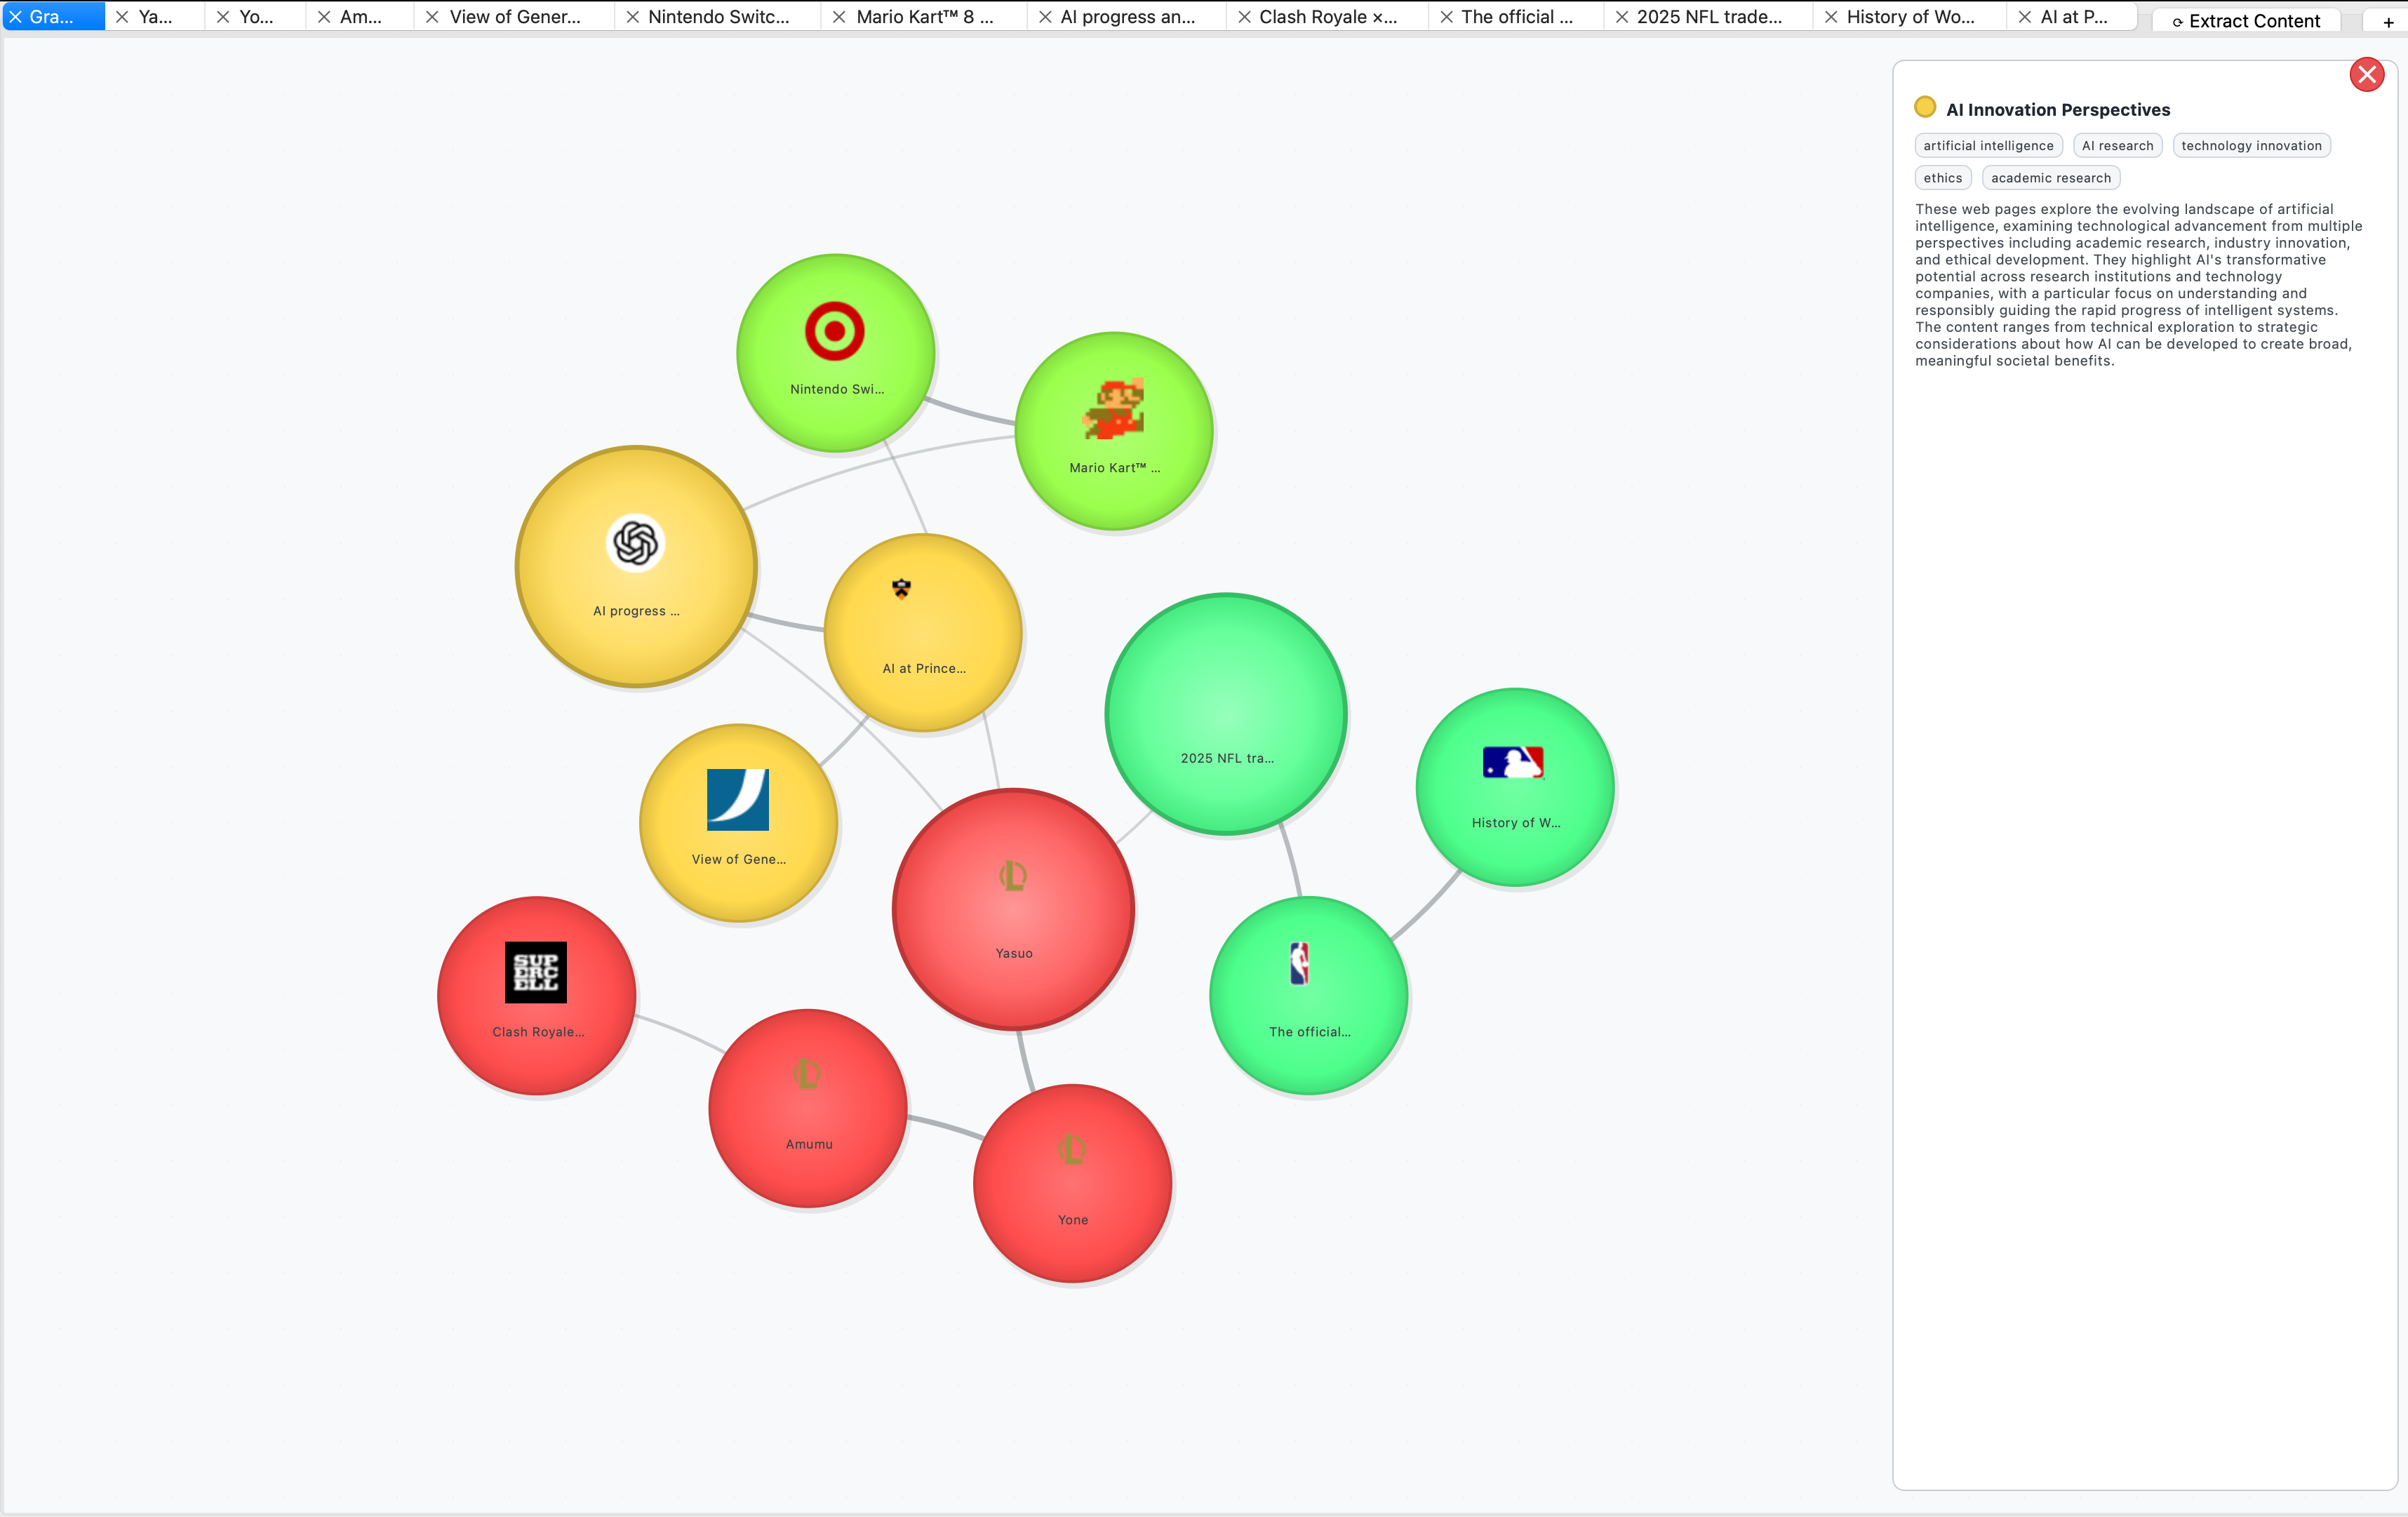Click the Mario sprite icon in Mario Kart node
The height and width of the screenshot is (1517, 2408).
[x=1113, y=409]
